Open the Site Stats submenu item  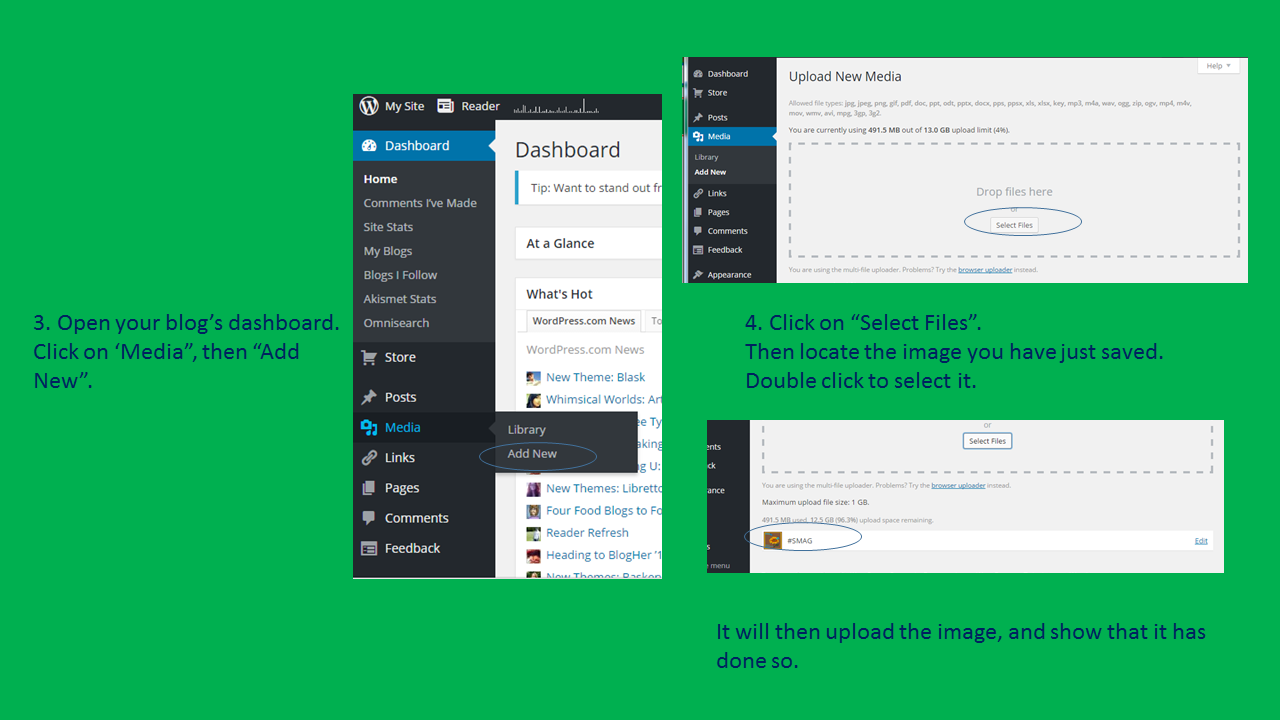click(x=388, y=227)
